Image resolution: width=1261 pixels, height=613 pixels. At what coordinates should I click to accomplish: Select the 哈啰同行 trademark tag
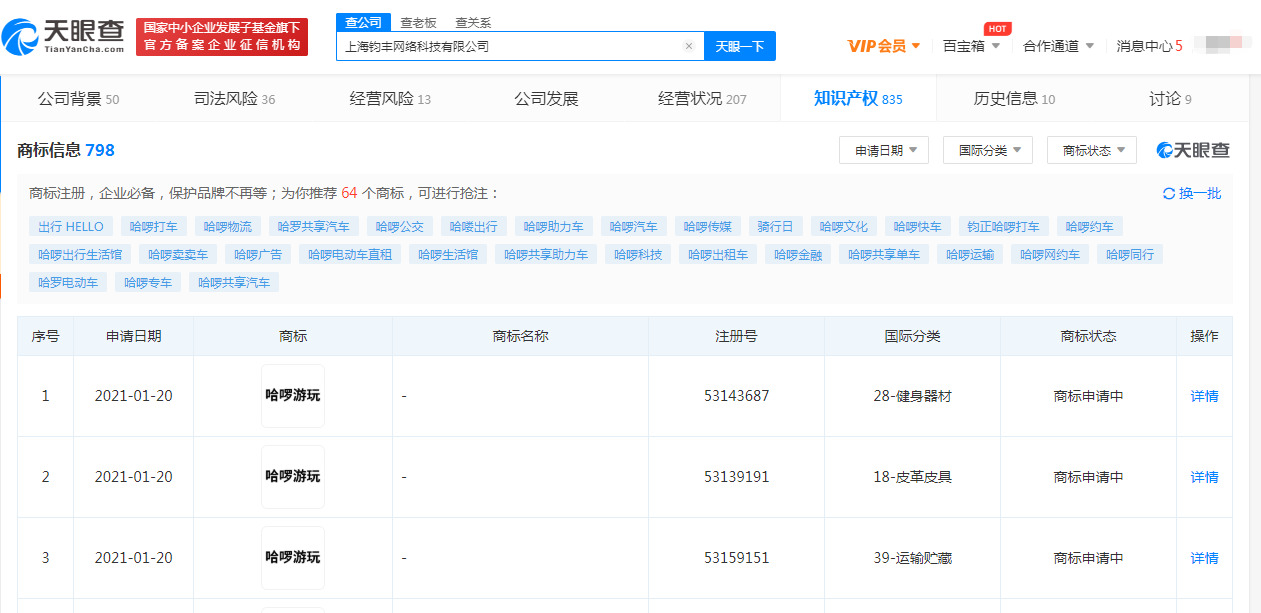coord(1130,254)
